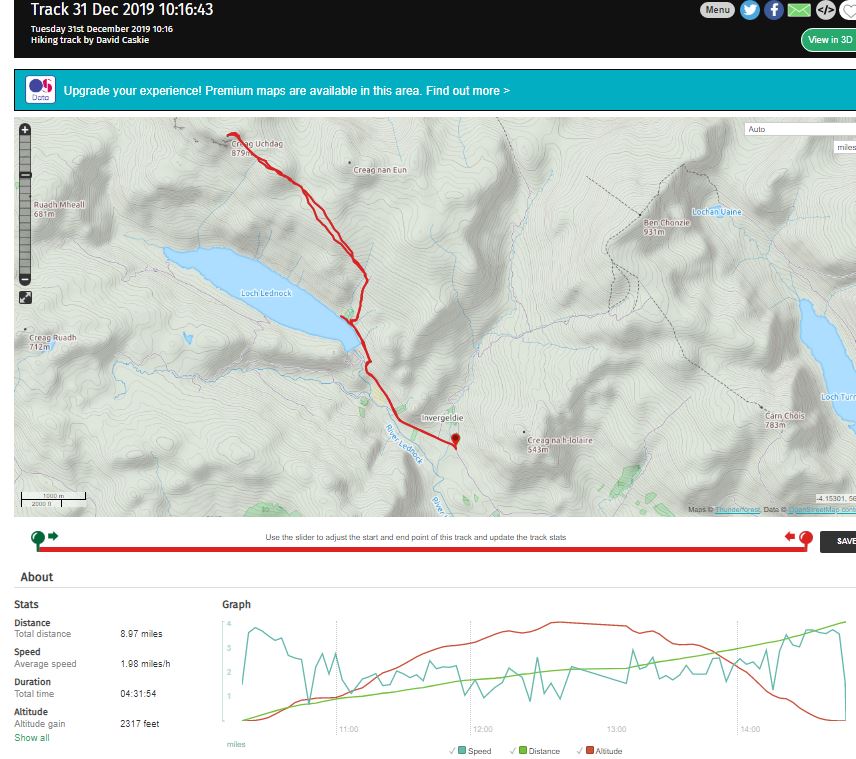Zoom in using the map plus button
The width and height of the screenshot is (856, 759).
coord(25,130)
